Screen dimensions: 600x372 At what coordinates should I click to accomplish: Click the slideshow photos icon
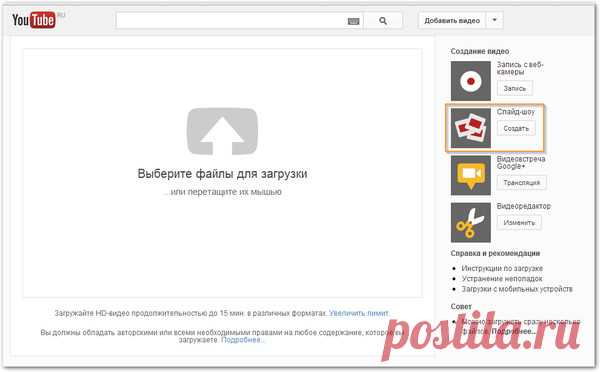[x=471, y=128]
